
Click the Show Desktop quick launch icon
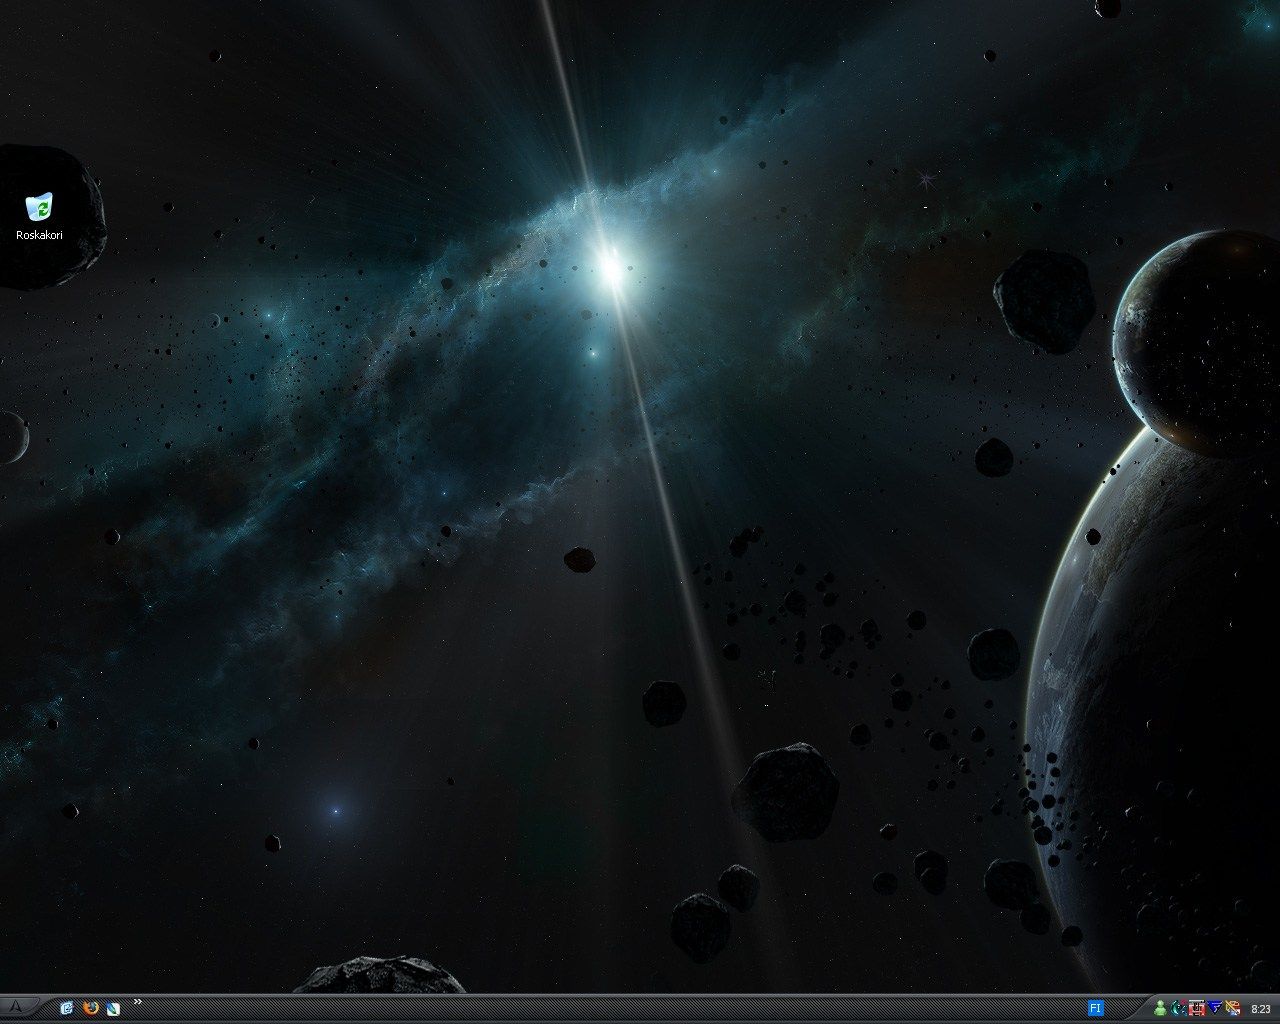point(67,1008)
